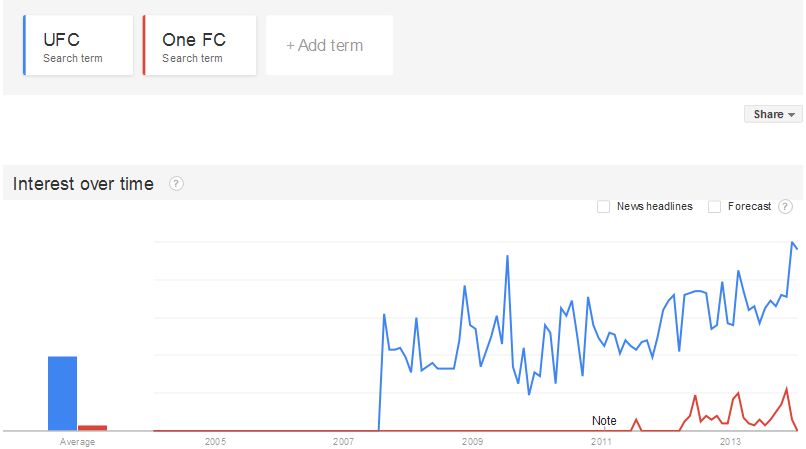Select the UFC search term box
The width and height of the screenshot is (806, 449).
tap(78, 46)
